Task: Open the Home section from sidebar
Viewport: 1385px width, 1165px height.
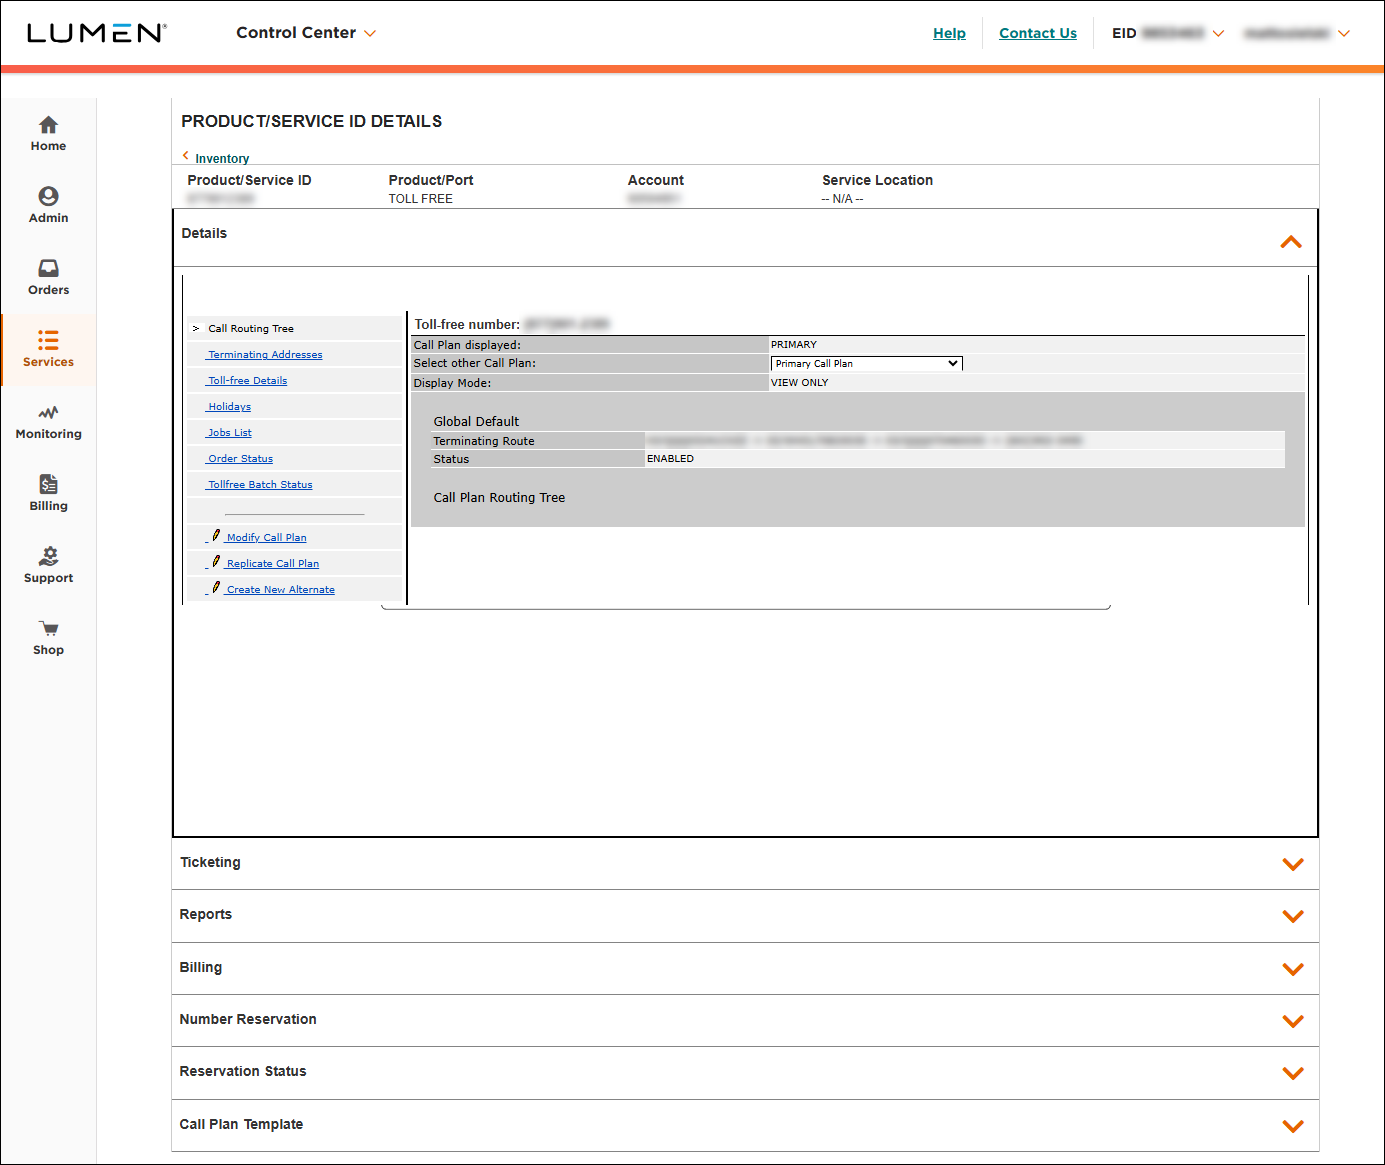Action: click(x=48, y=132)
